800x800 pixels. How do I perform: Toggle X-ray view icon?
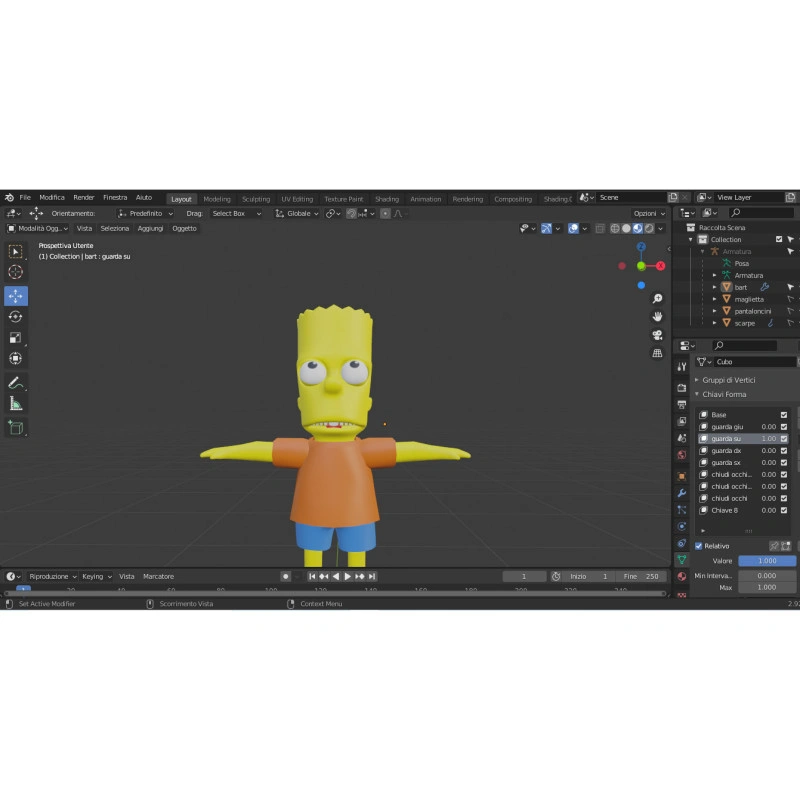[600, 229]
